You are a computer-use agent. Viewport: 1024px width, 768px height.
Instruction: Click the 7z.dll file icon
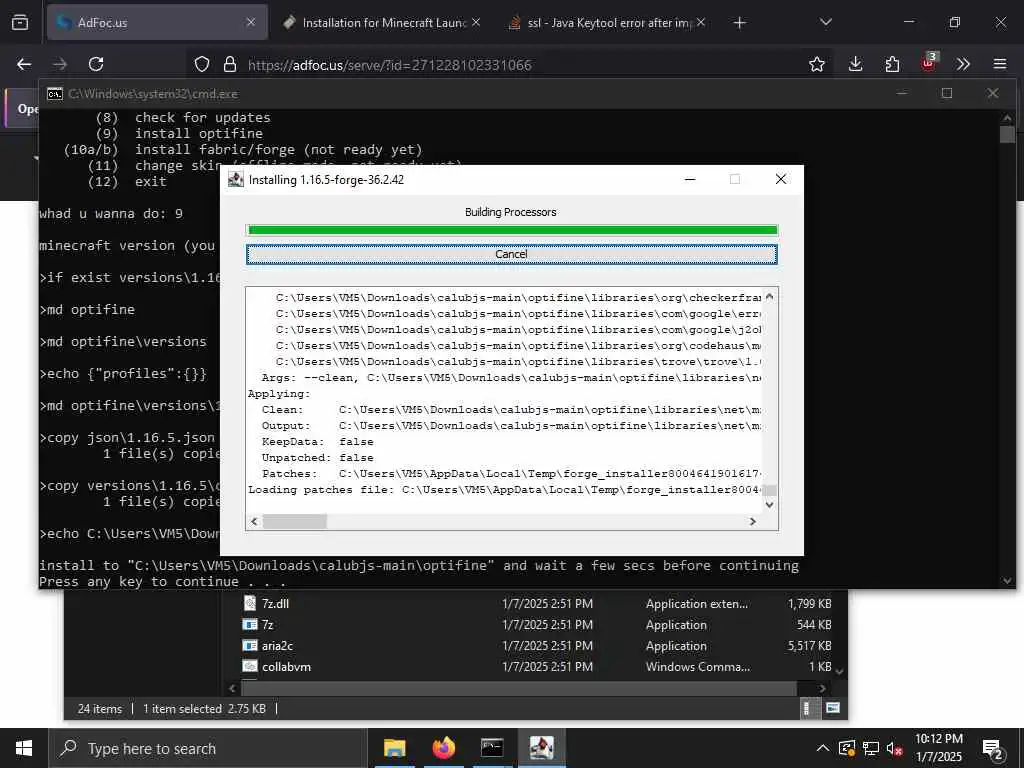249,603
